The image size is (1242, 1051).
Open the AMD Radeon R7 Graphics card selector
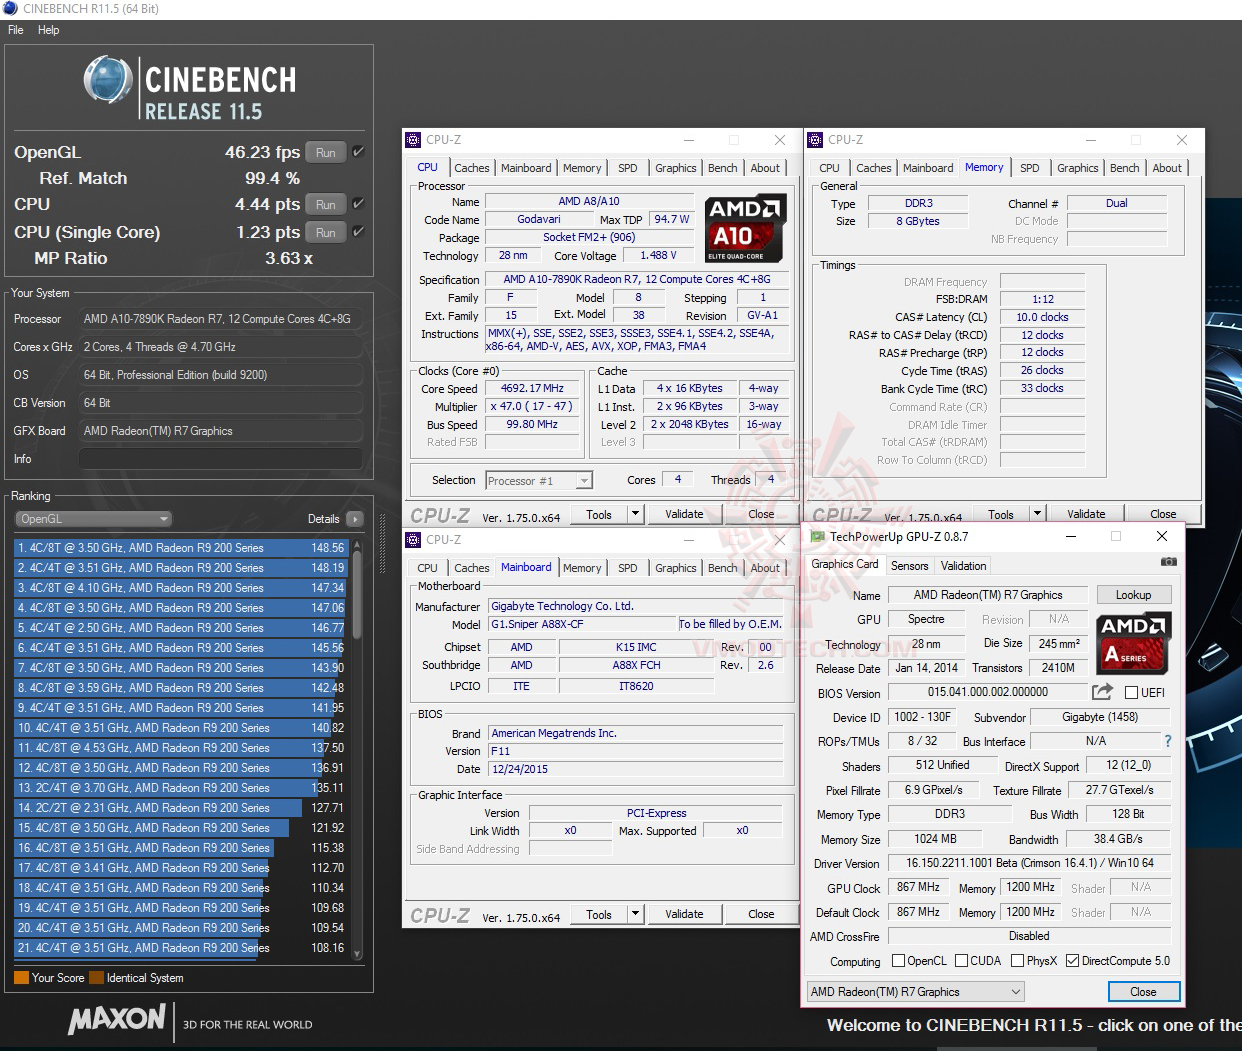coord(916,992)
